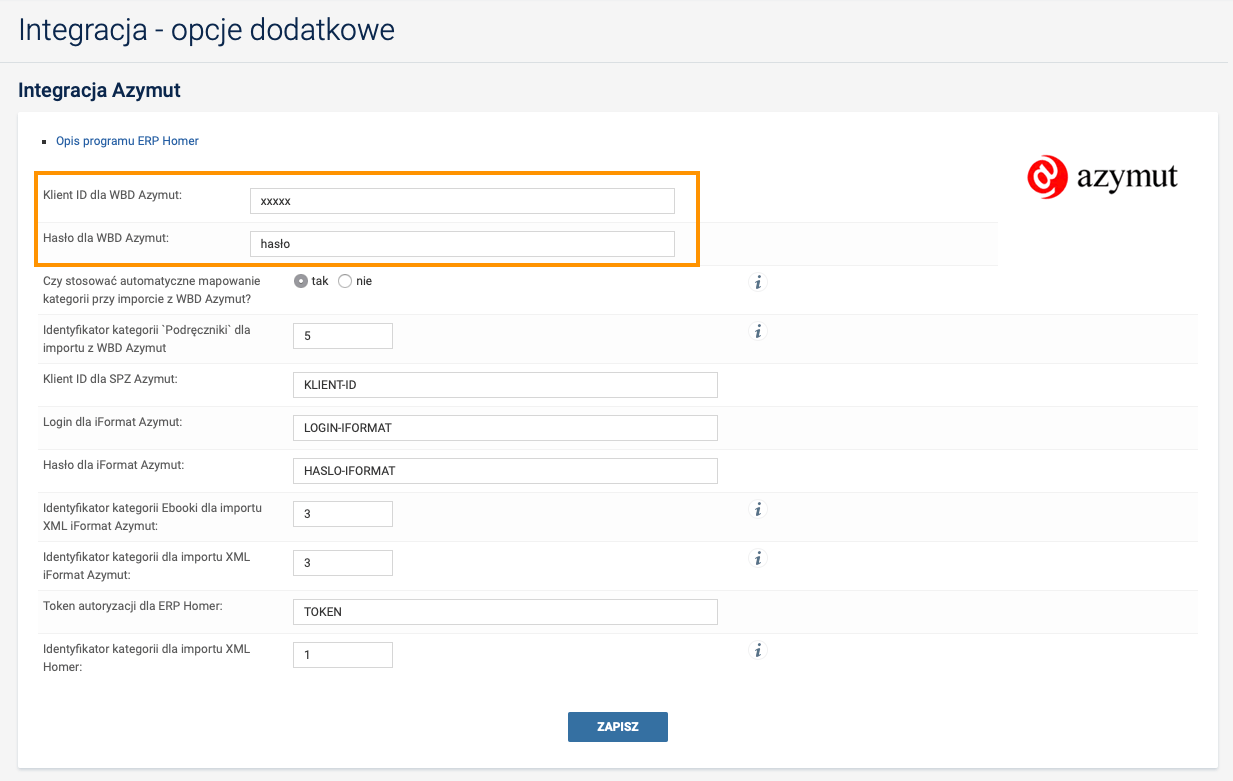Image resolution: width=1233 pixels, height=781 pixels.
Task: Click info icon beside Podręczniki category identifier
Action: point(758,331)
